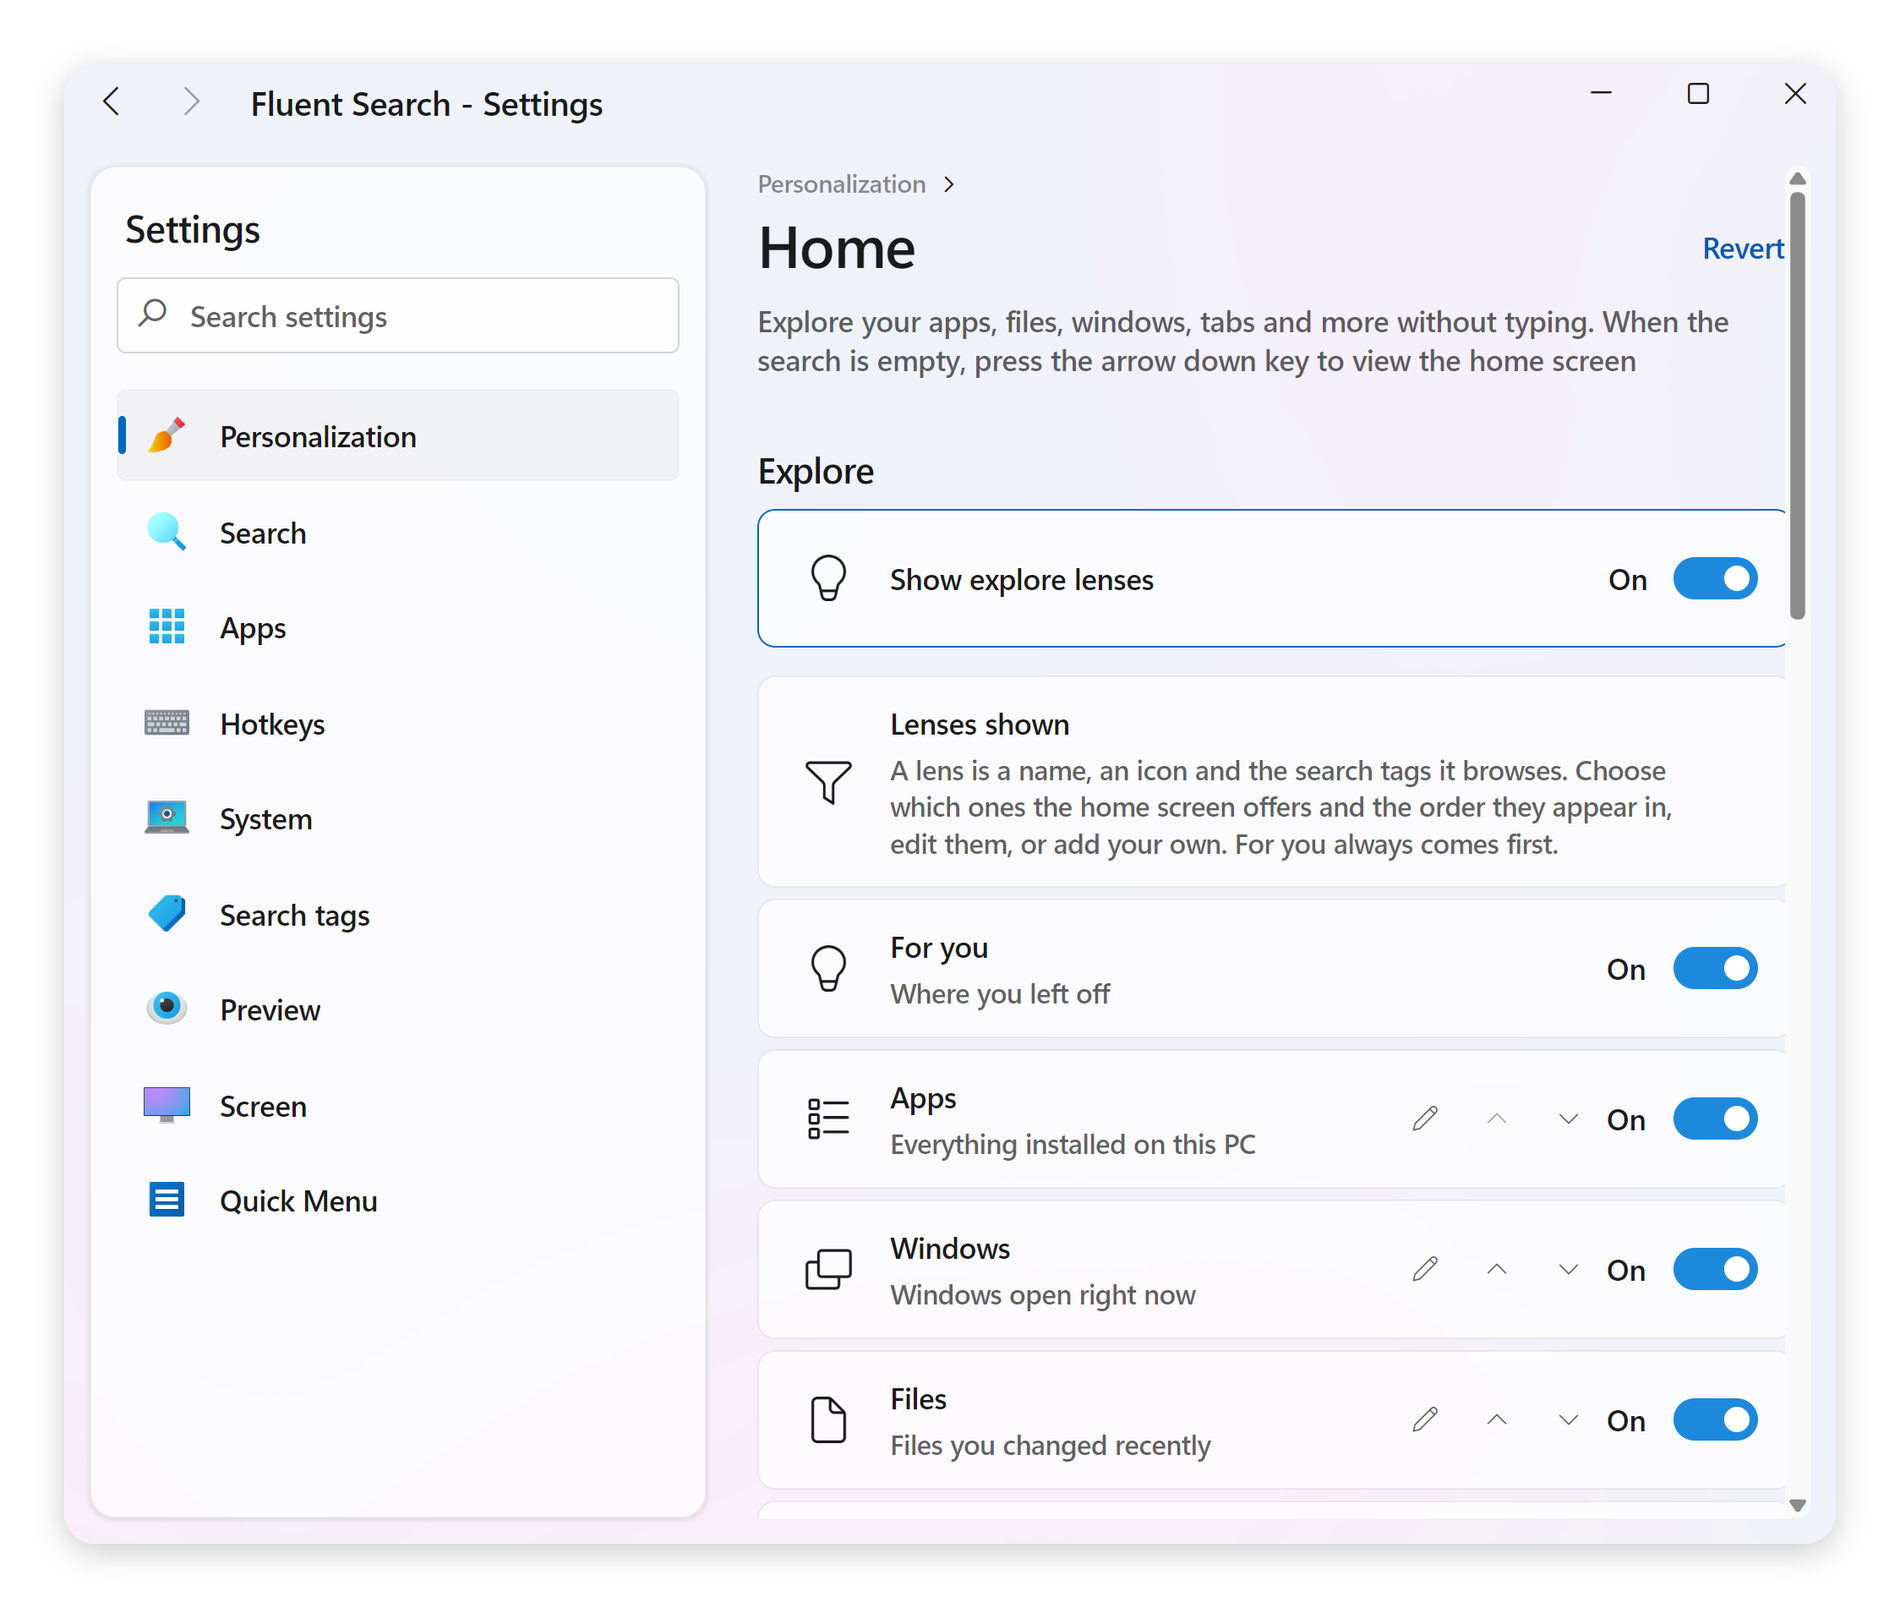Click 'Everything installed on this PC' text

pyautogui.click(x=1072, y=1144)
